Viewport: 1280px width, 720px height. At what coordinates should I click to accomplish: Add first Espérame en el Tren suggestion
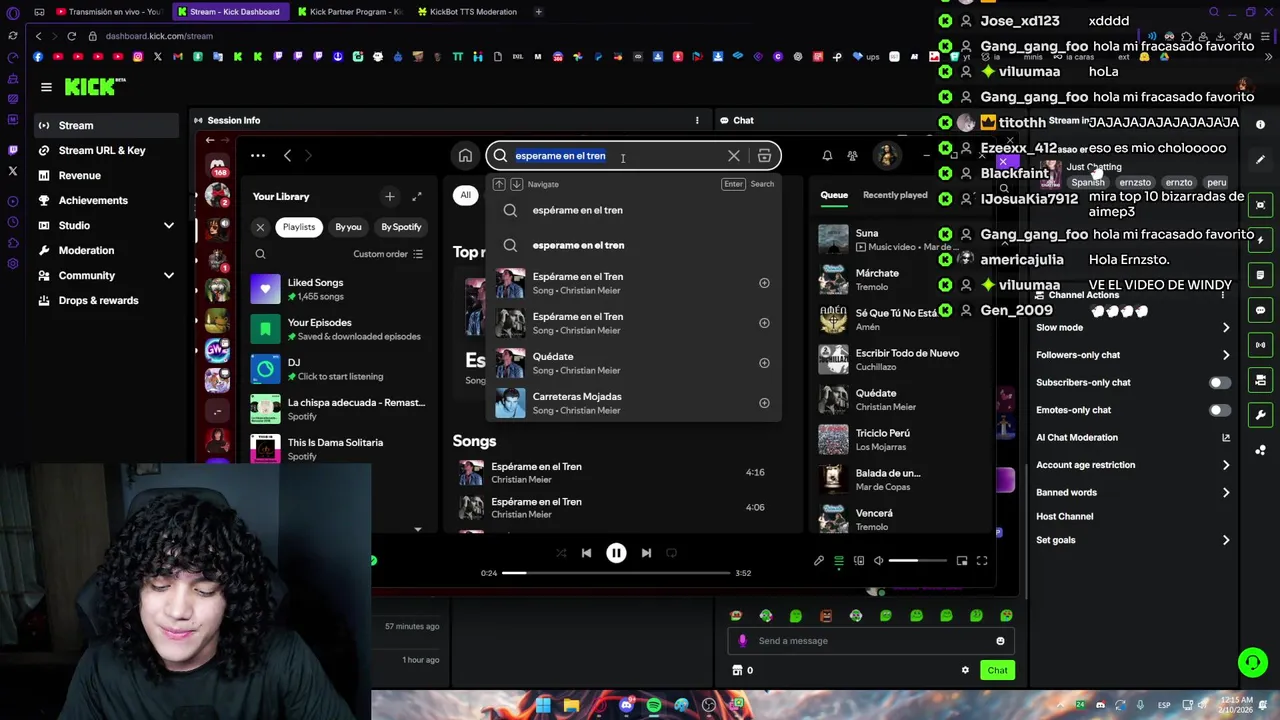point(764,283)
